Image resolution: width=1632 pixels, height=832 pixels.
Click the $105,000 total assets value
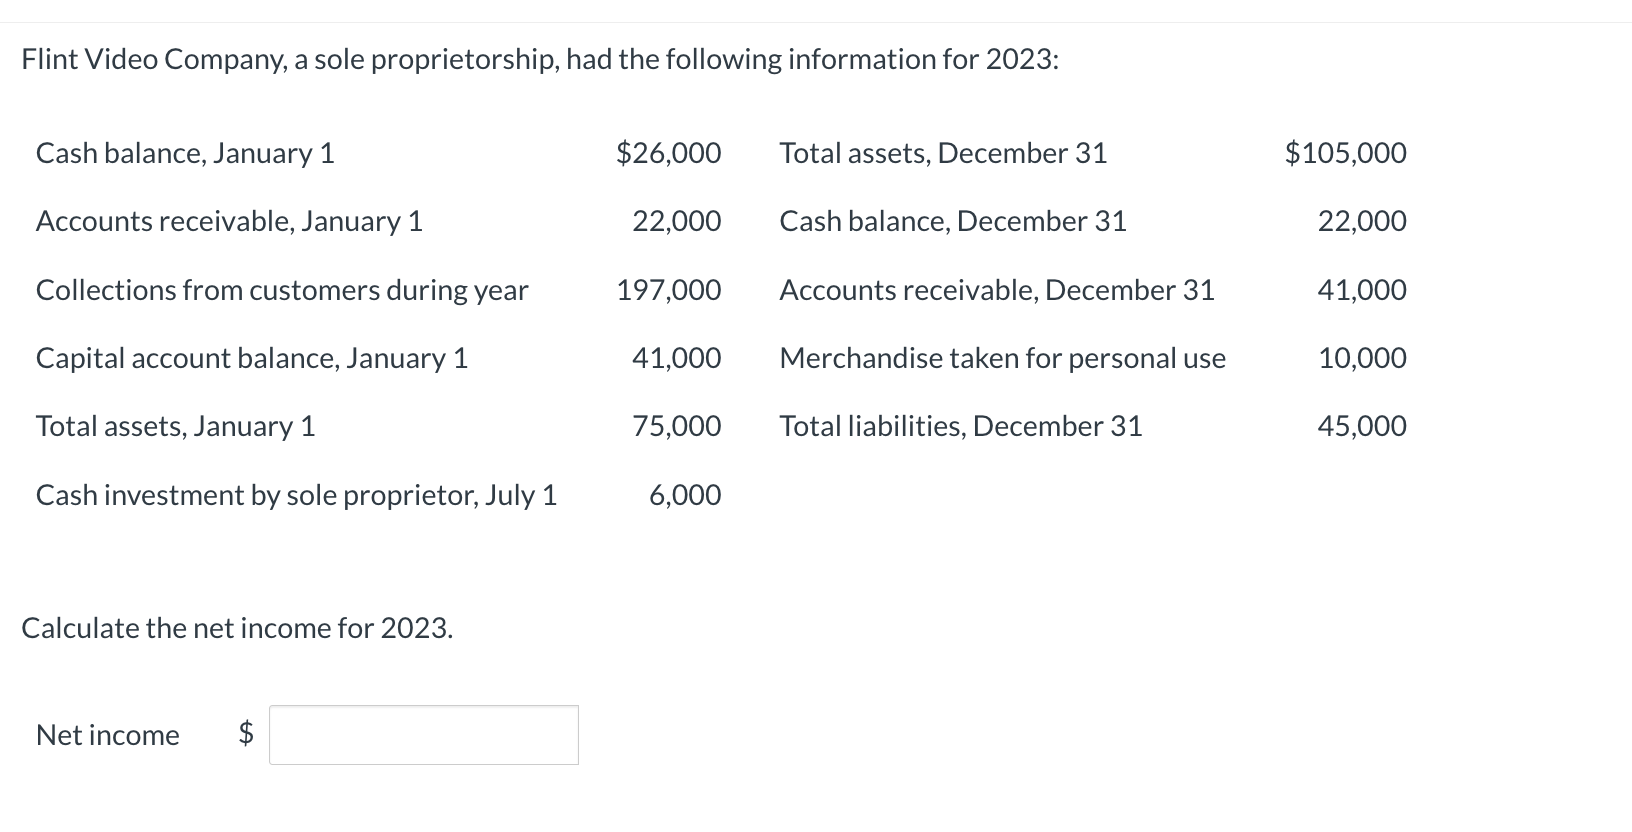[x=1345, y=153]
